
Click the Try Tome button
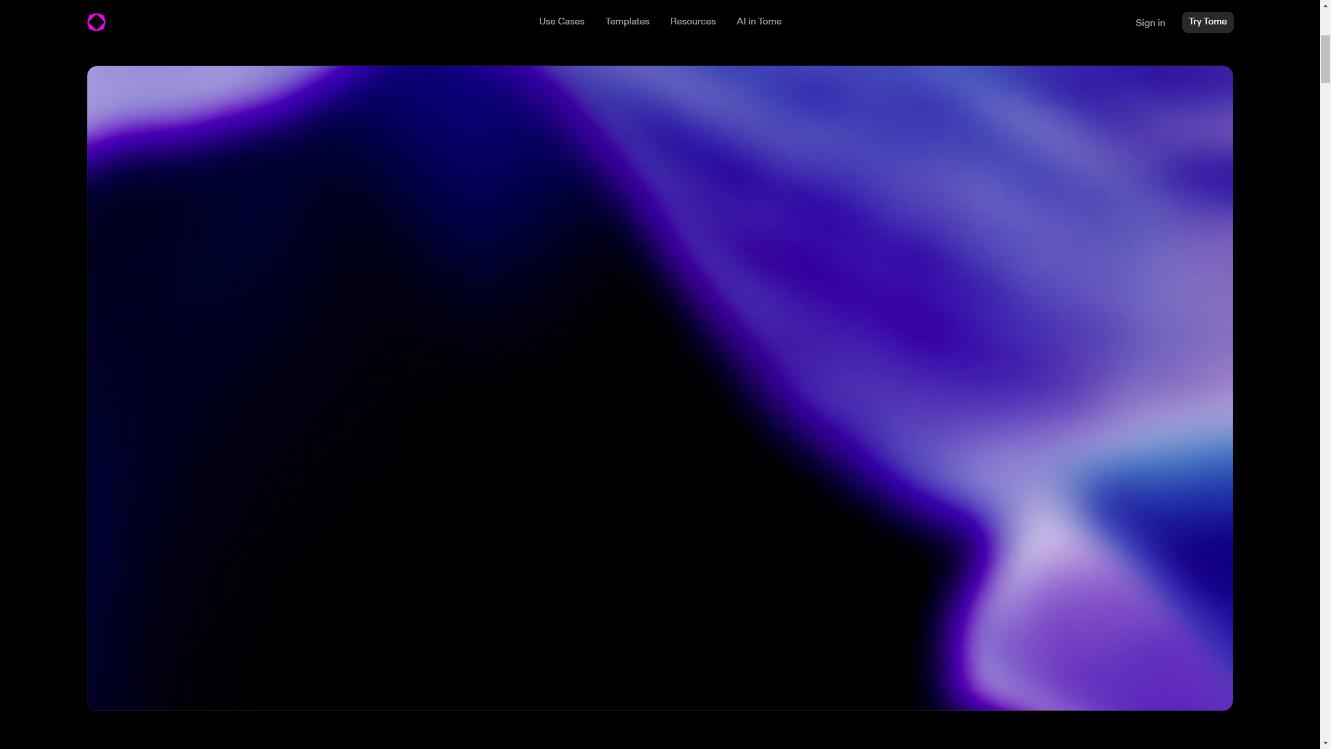(1207, 22)
